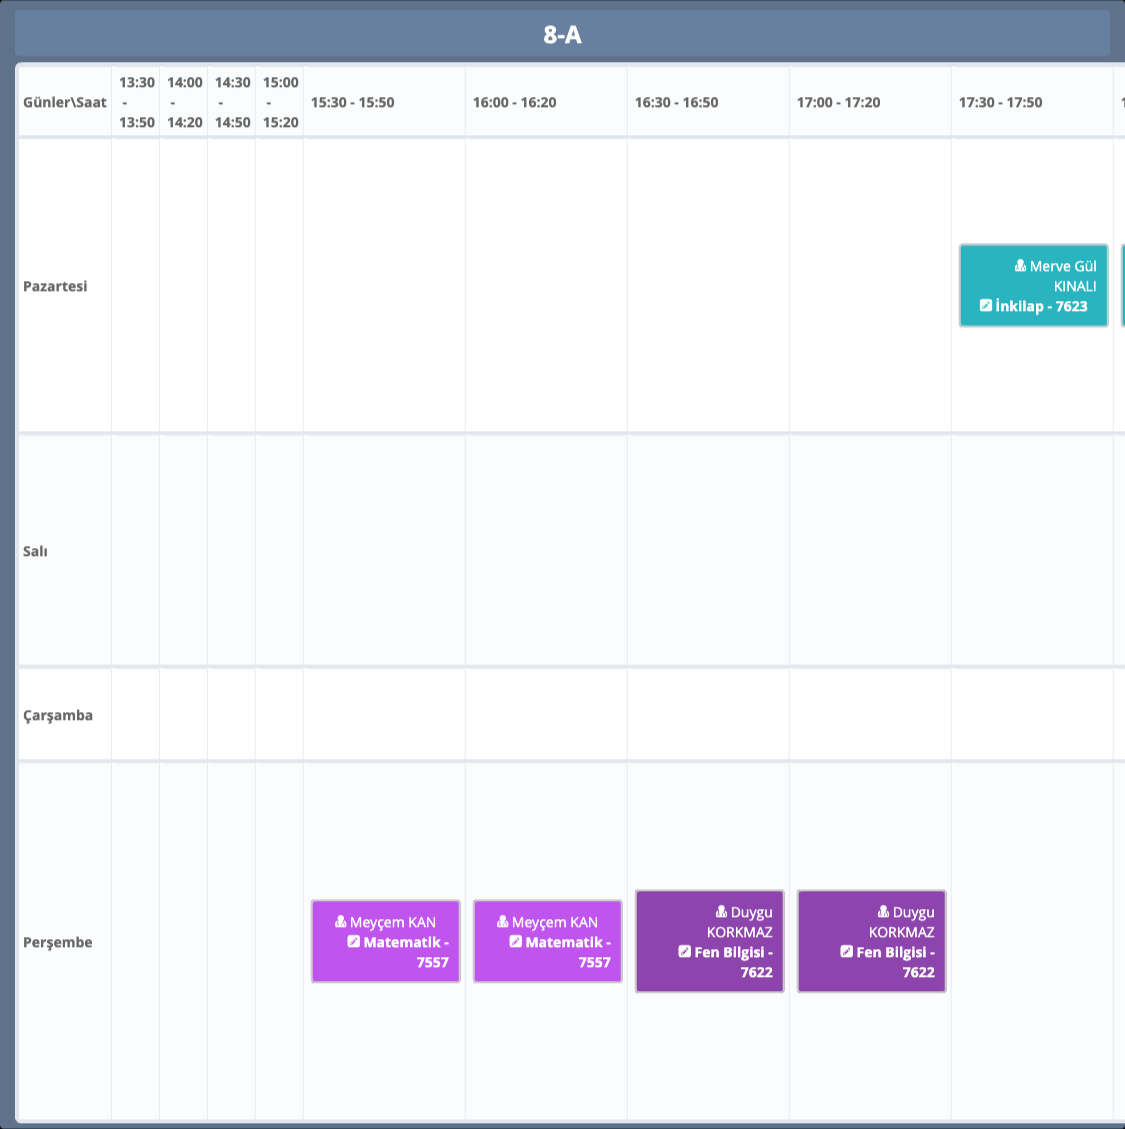
Task: Click the edit icon on the 15:30 Matematik lesson
Action: point(353,942)
